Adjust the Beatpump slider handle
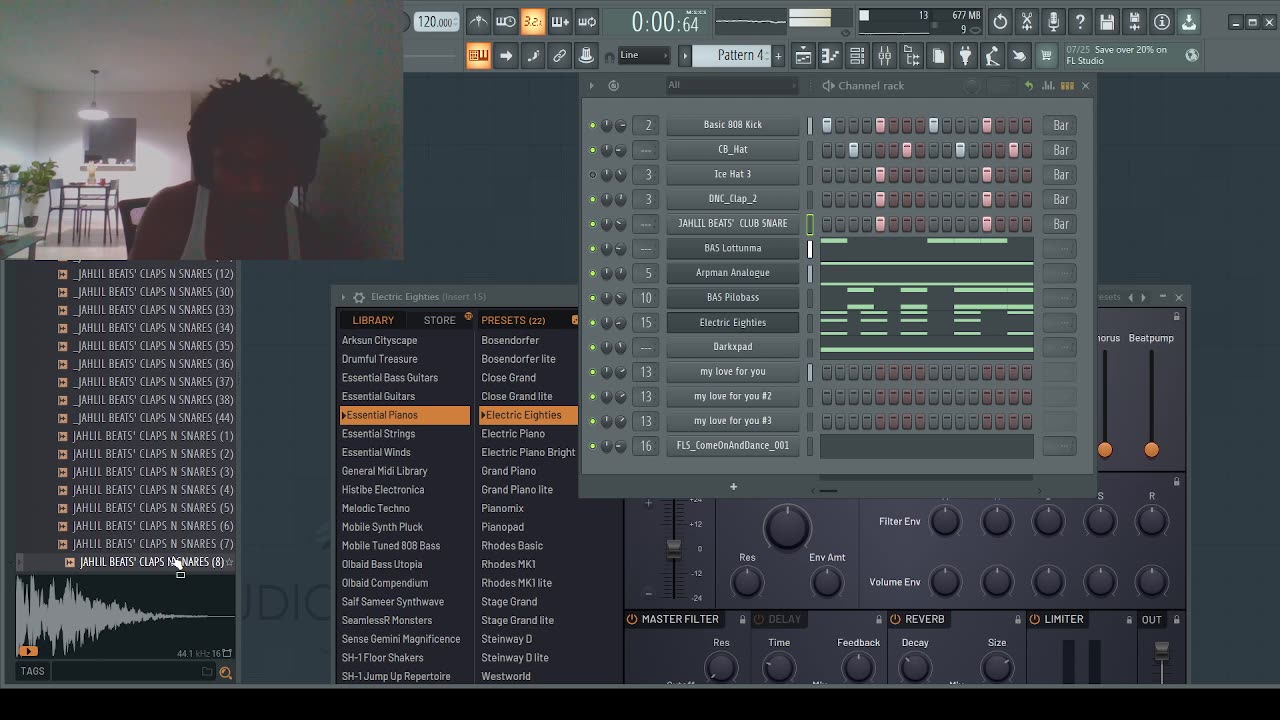 pos(1151,450)
